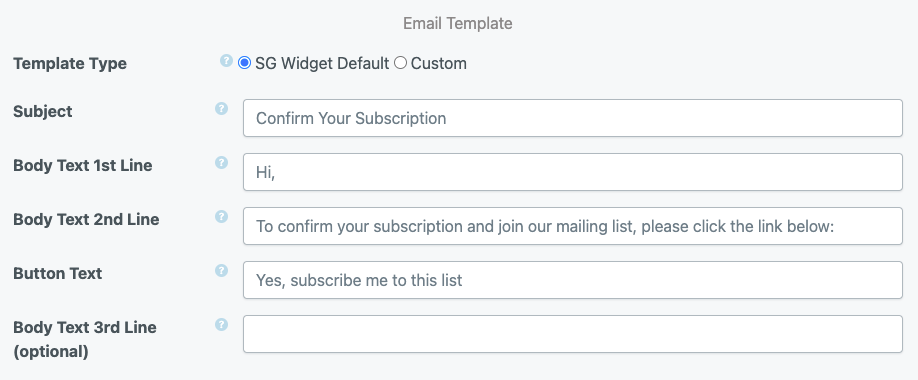
Task: Open the help tooltip beside Template Type
Action: (227, 60)
